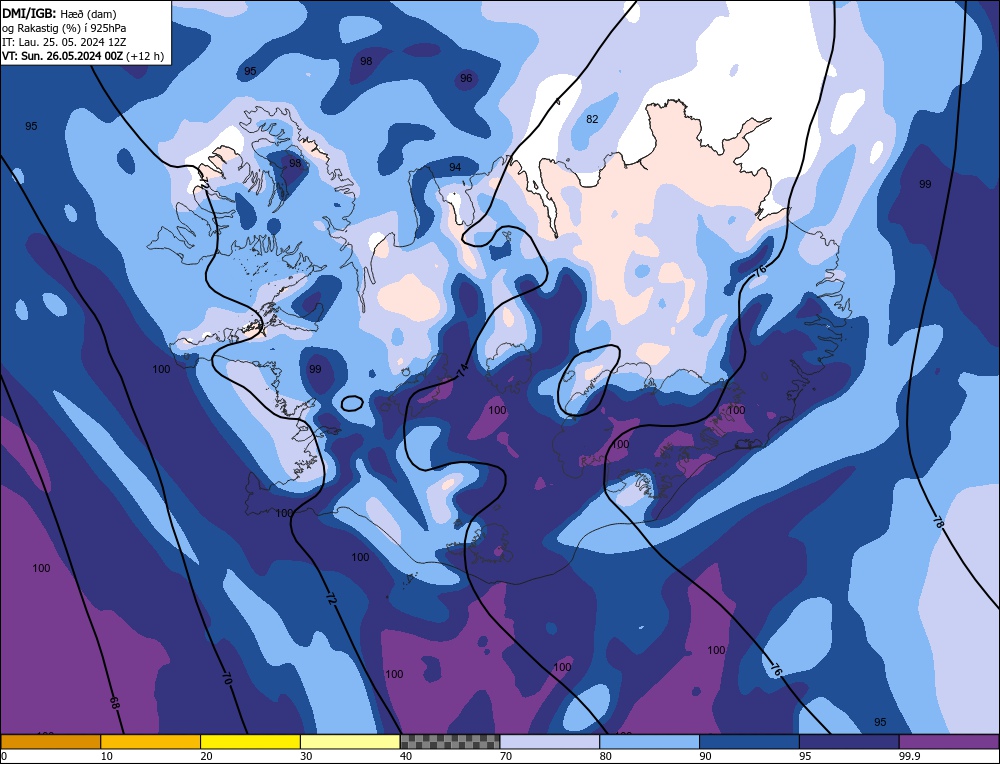The height and width of the screenshot is (764, 1000).
Task: Click the pale yellow 30–40 legend swatch
Action: 350,741
